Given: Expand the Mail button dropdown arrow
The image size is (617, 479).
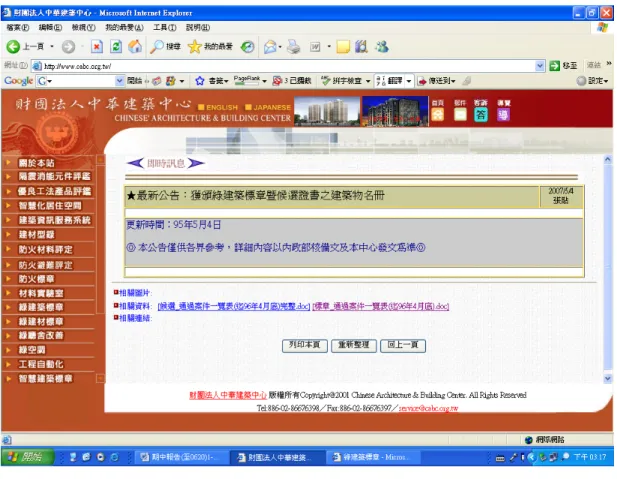Looking at the screenshot, I should tap(280, 47).
